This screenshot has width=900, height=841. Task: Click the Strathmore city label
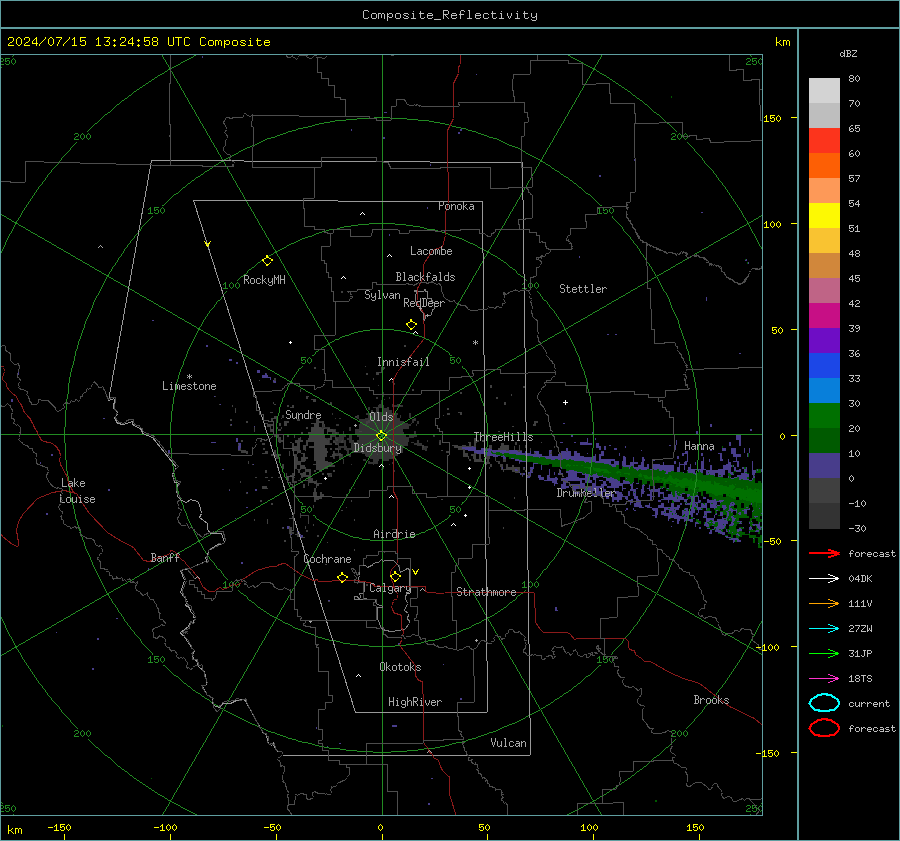(486, 592)
